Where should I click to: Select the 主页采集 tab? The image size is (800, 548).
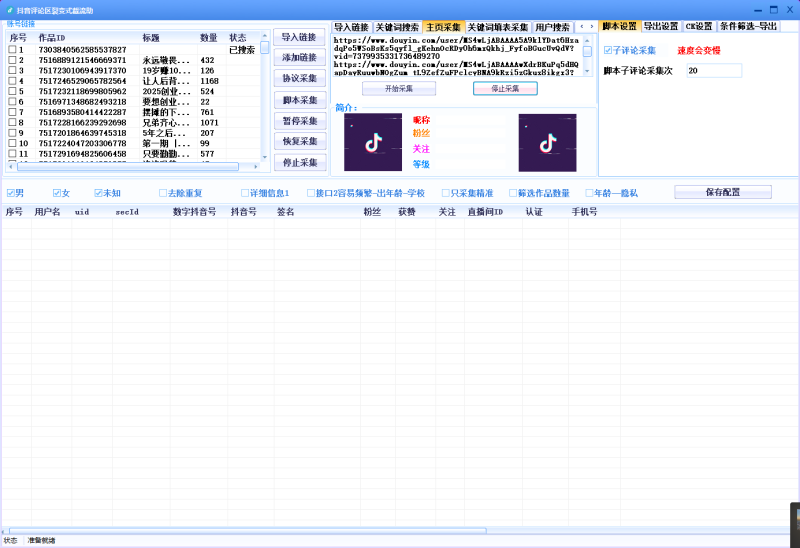tap(443, 27)
